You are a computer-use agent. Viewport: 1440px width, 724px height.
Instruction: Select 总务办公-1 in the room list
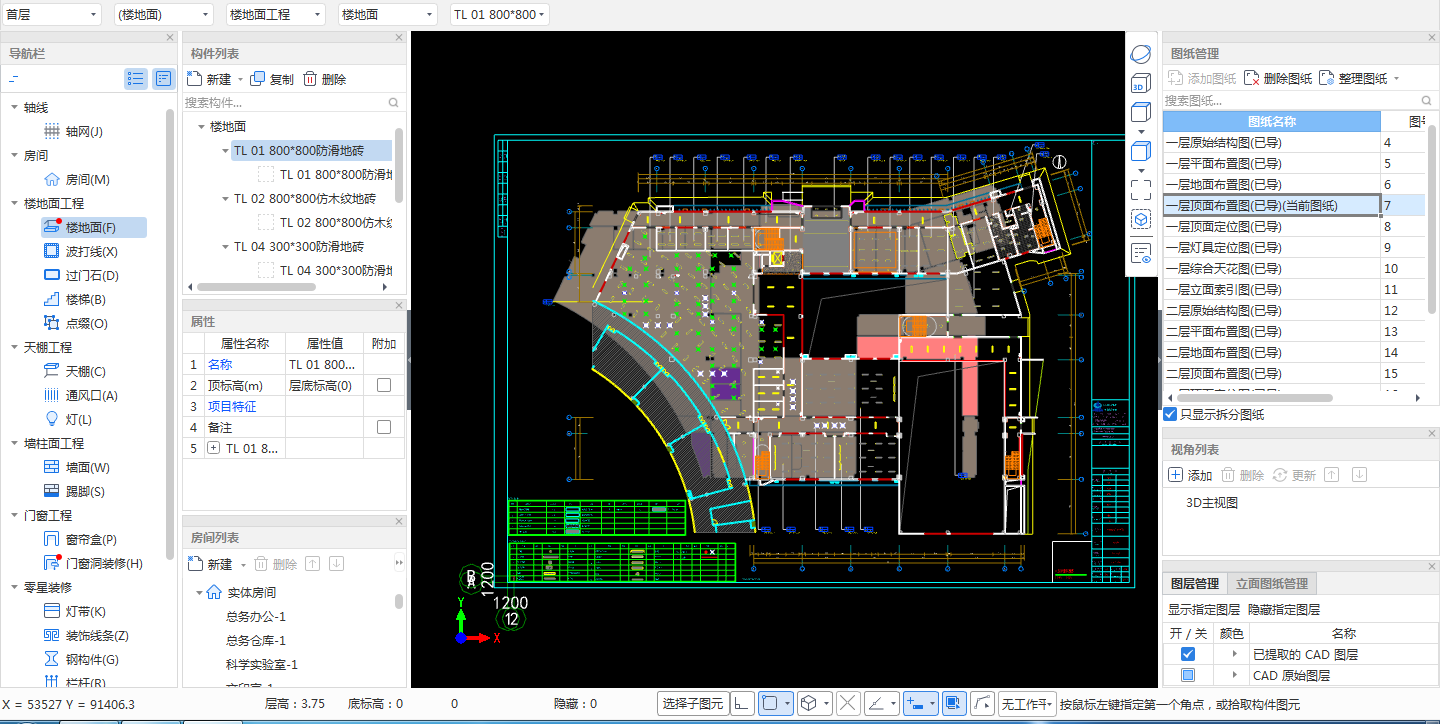pos(256,616)
